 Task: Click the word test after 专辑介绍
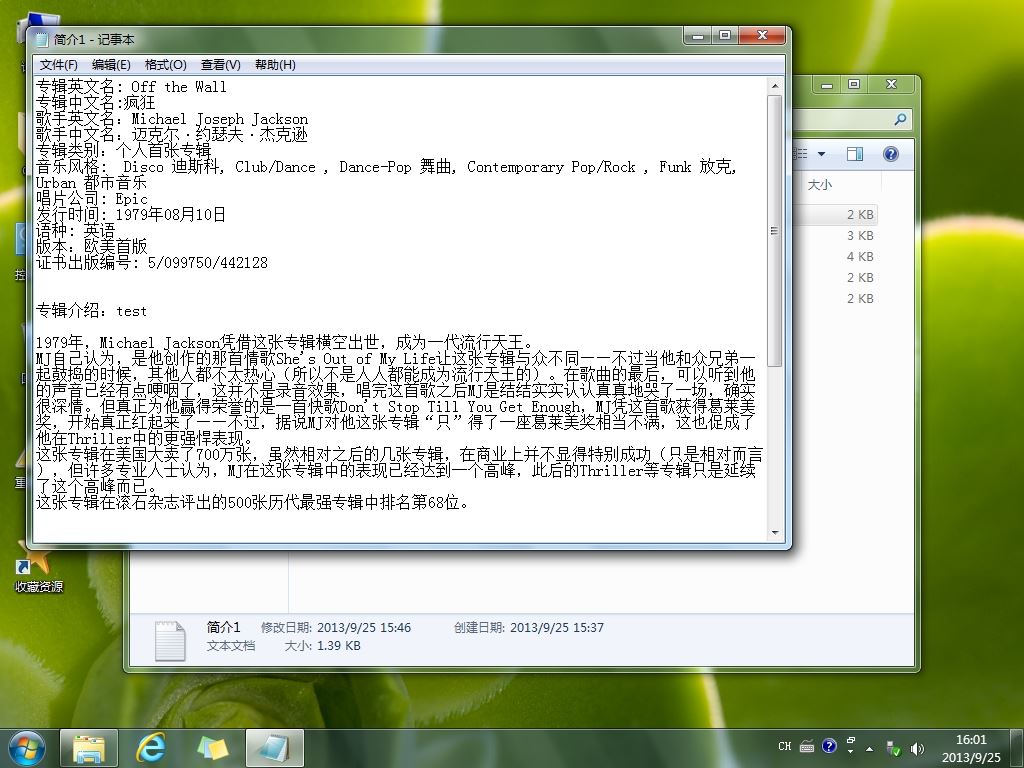pyautogui.click(x=132, y=312)
